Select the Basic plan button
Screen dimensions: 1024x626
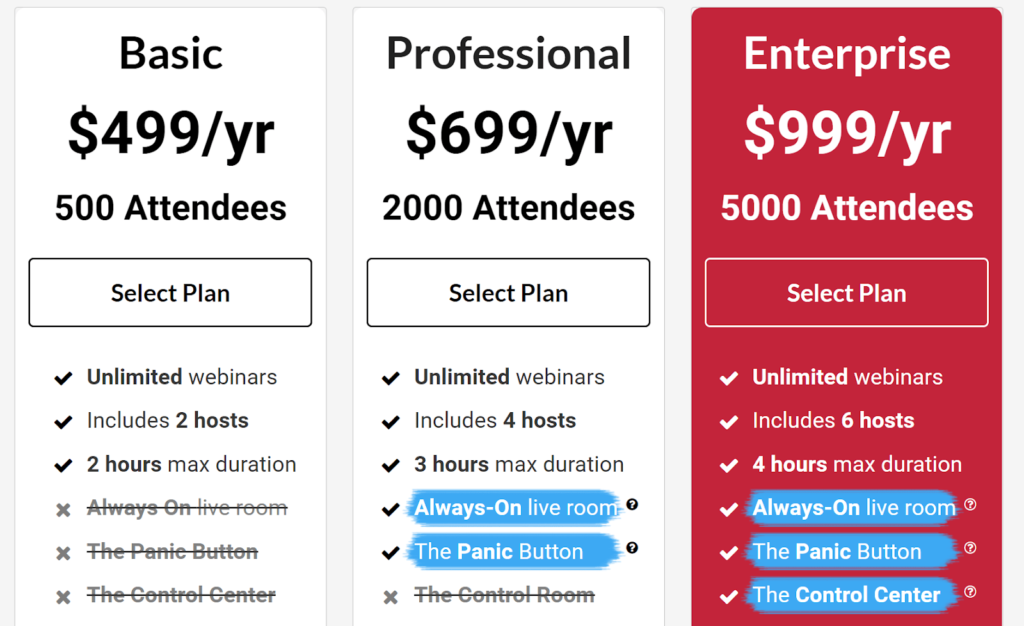pyautogui.click(x=170, y=292)
